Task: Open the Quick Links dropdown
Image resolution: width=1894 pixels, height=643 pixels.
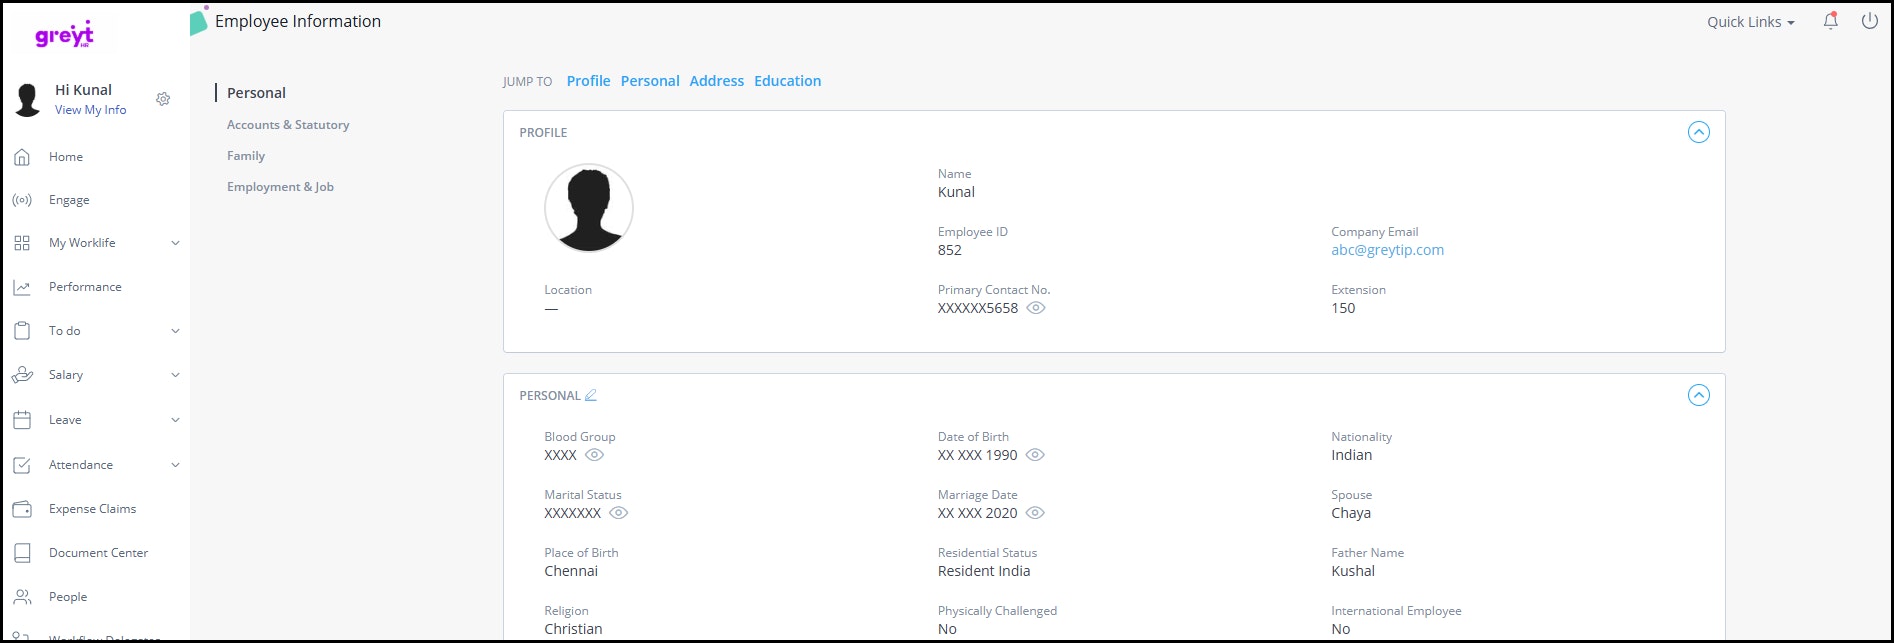Action: pos(1751,22)
